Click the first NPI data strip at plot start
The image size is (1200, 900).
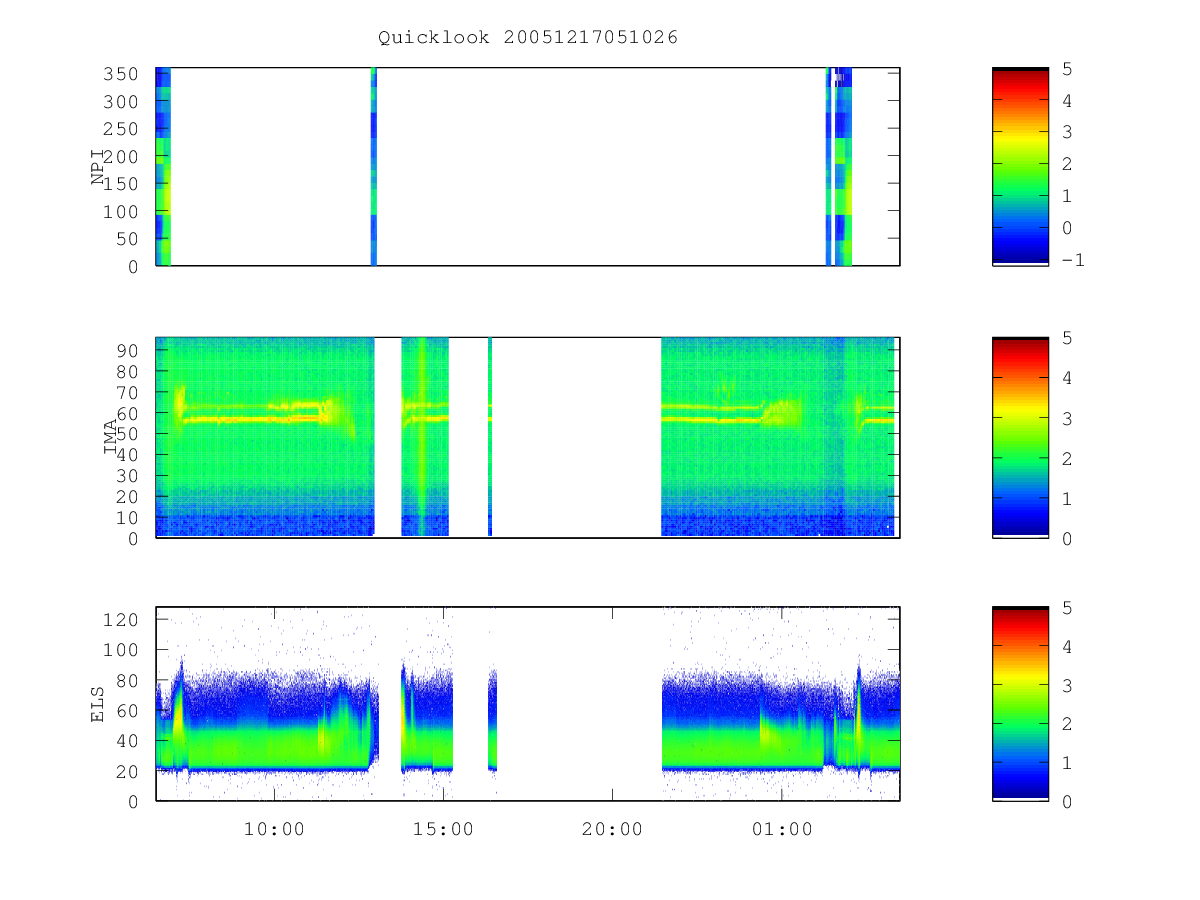pos(163,166)
